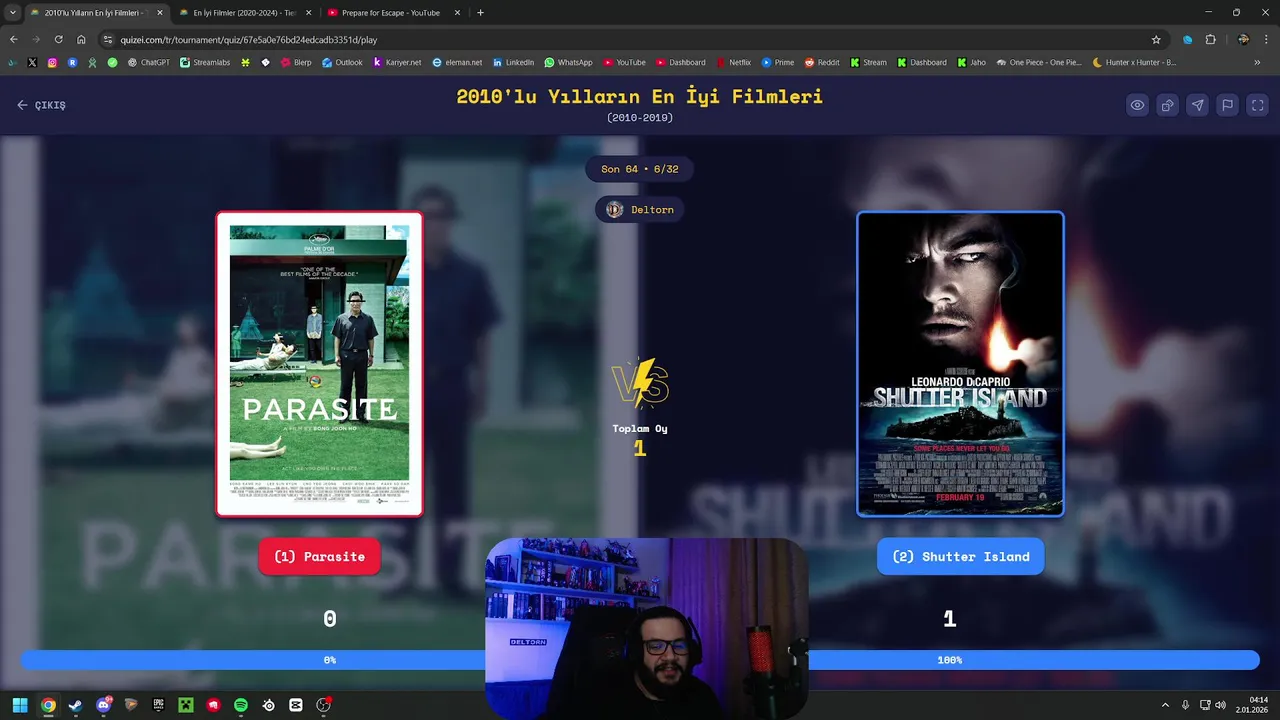Open the browser extensions puzzle icon
This screenshot has height=720, width=1280.
click(1211, 40)
